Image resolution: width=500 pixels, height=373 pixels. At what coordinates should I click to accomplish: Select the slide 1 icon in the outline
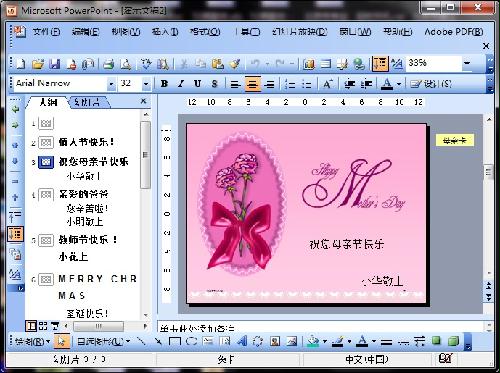[46, 124]
